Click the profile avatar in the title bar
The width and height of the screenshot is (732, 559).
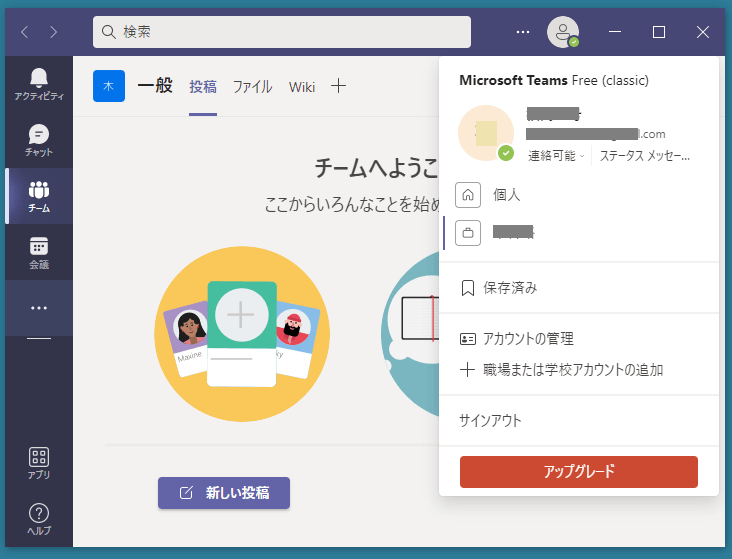(563, 32)
